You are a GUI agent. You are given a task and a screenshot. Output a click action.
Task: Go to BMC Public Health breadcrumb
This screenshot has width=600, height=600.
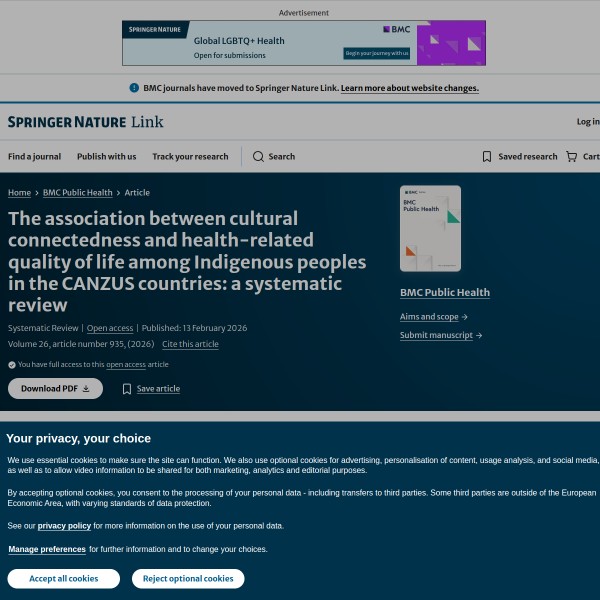tap(77, 193)
